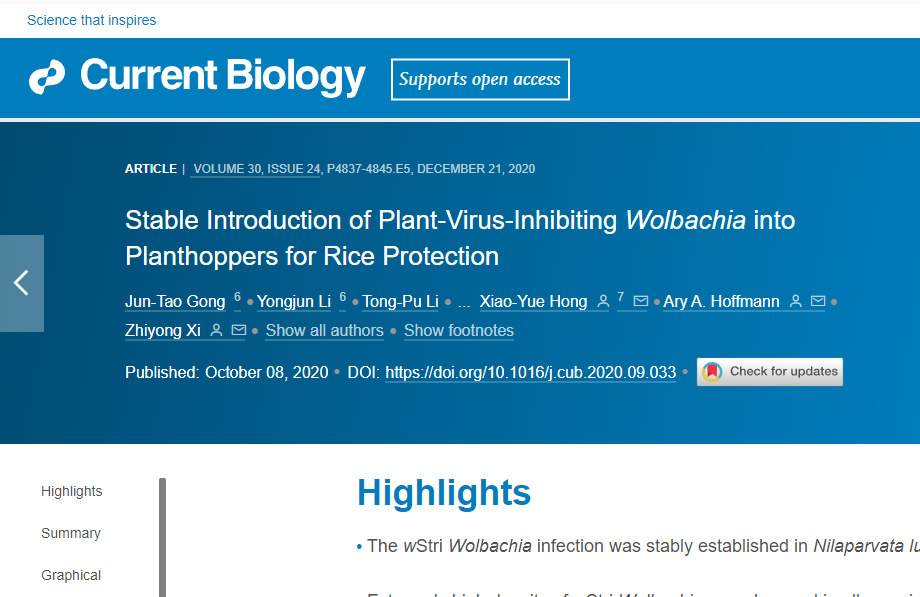The height and width of the screenshot is (597, 920).
Task: Click the Crossmark bookmark icon
Action: (x=712, y=372)
